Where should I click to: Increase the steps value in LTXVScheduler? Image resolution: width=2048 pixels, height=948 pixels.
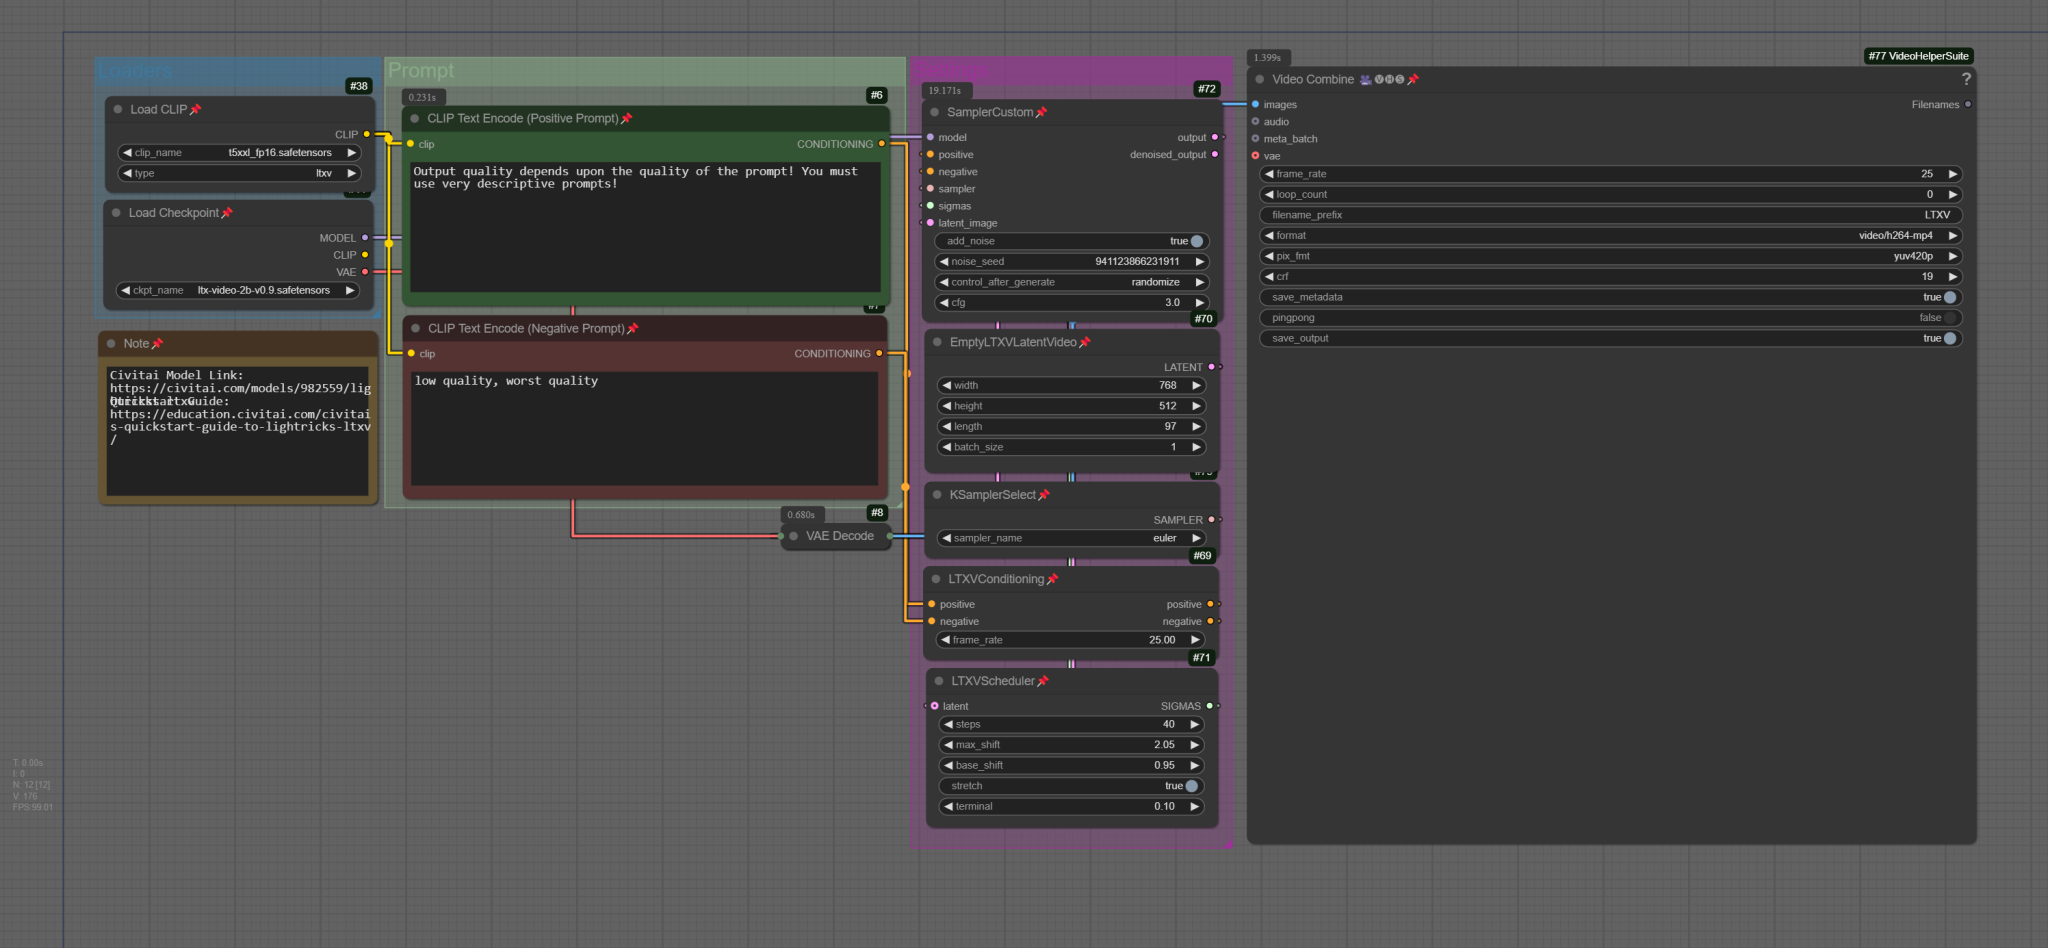[x=1195, y=725]
